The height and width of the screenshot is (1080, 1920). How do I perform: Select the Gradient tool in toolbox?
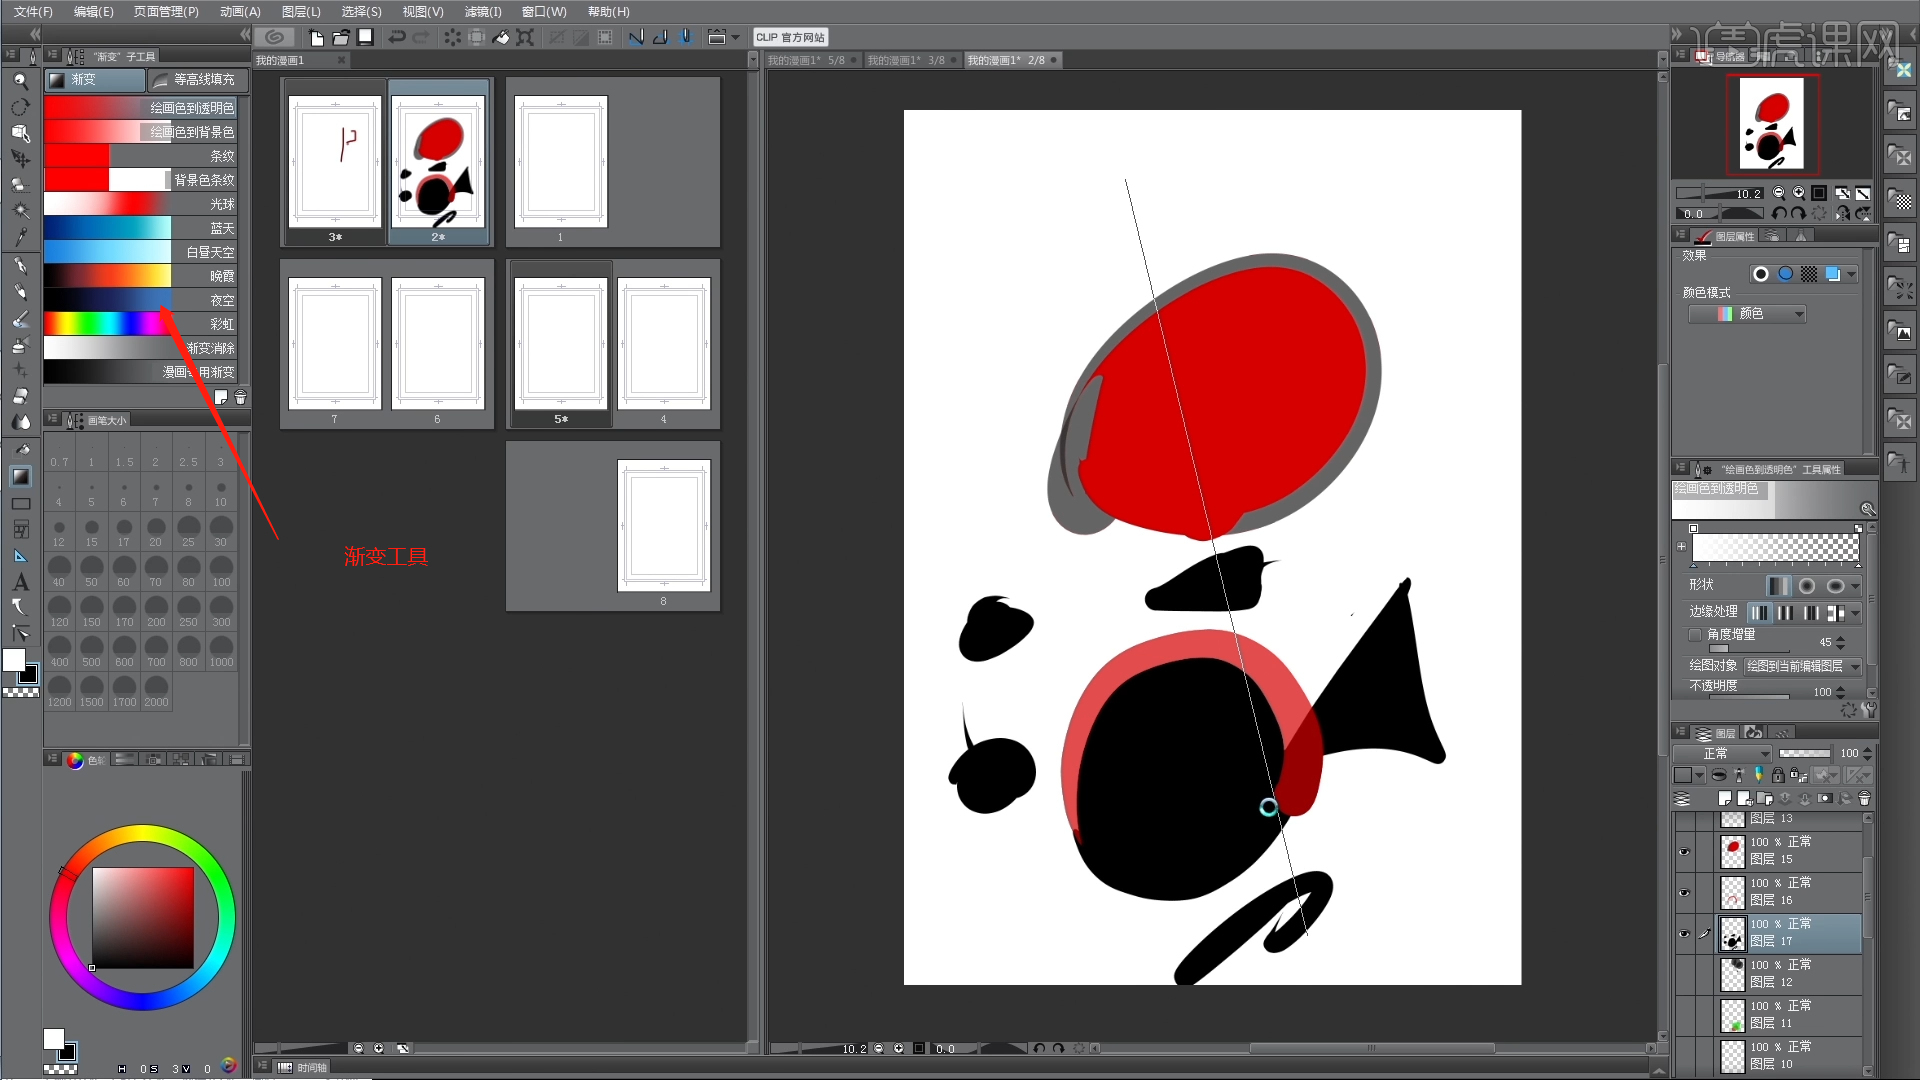20,477
